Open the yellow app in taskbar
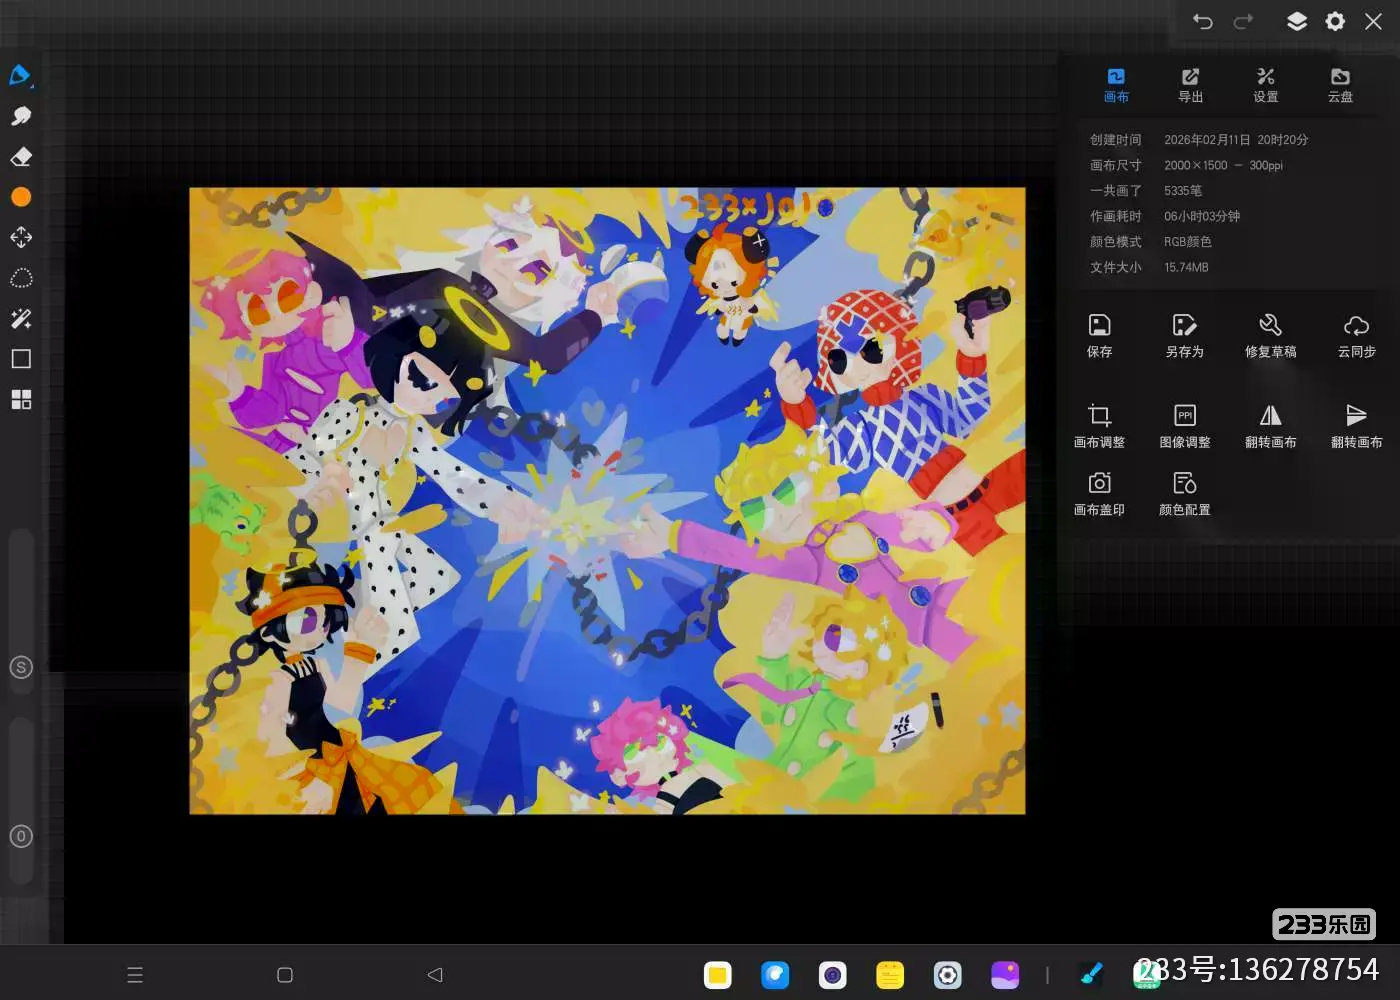 717,975
